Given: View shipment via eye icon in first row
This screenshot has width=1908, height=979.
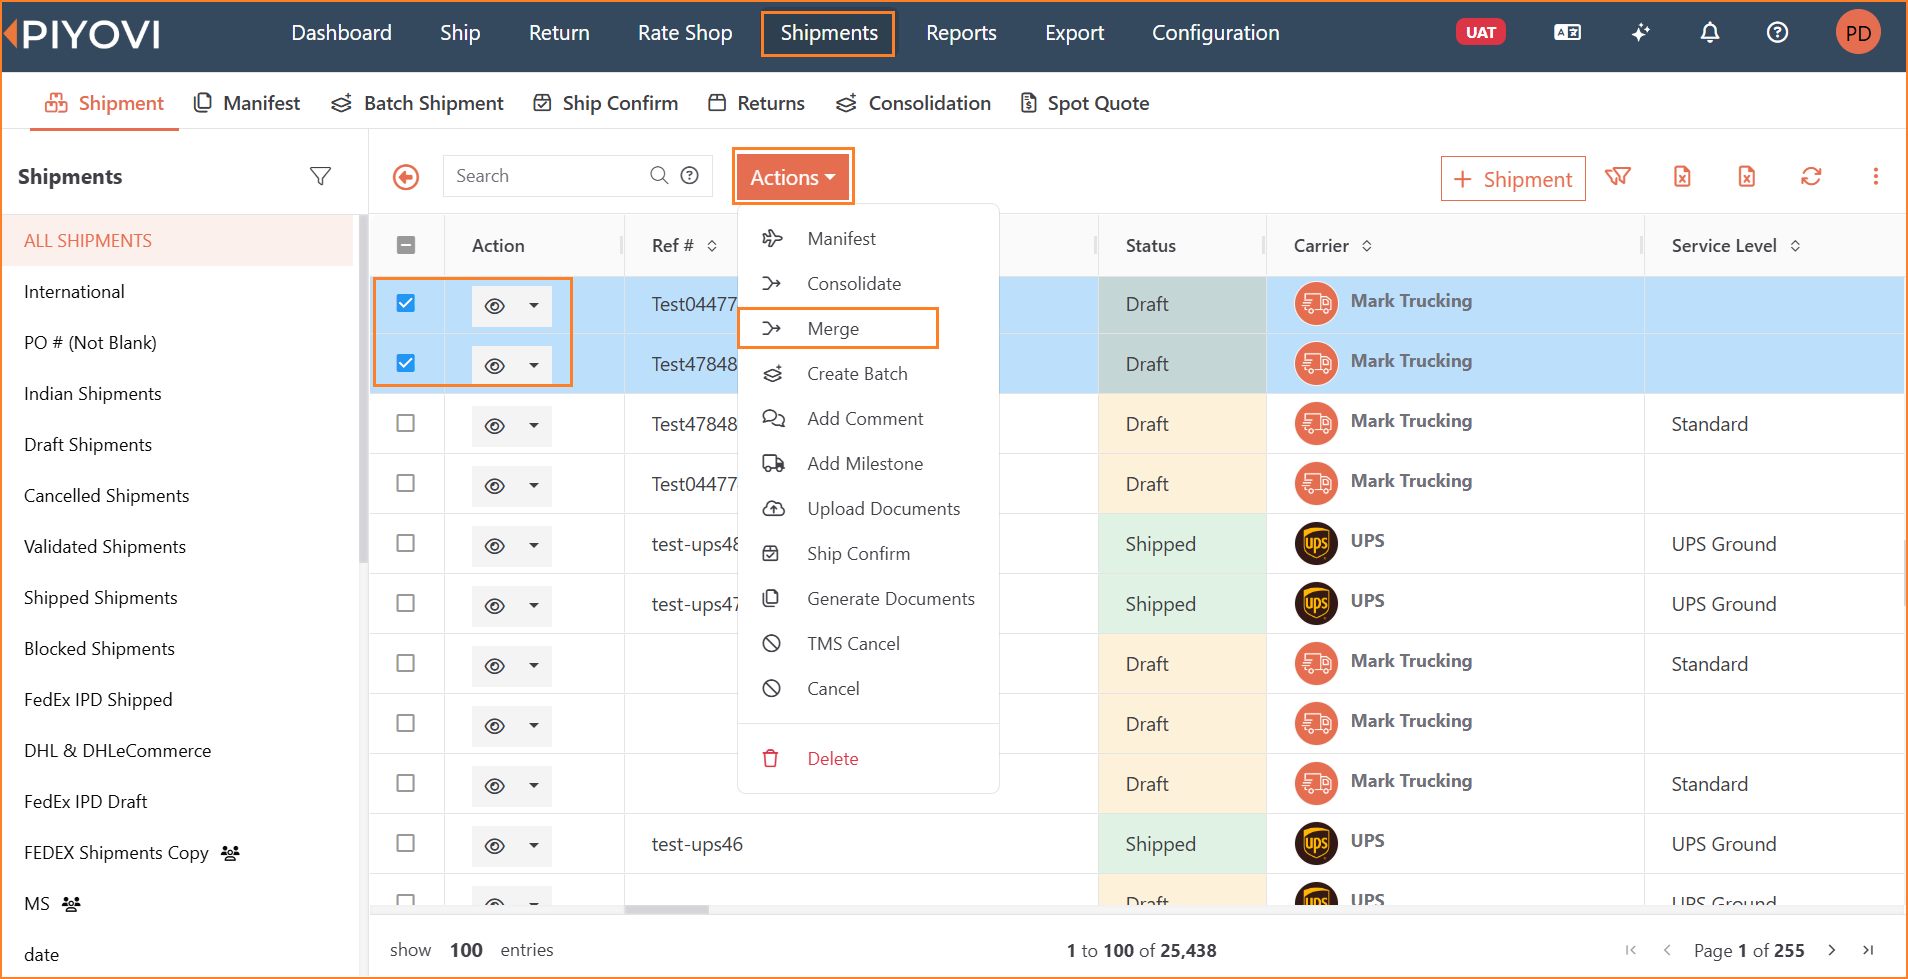Looking at the screenshot, I should click(x=494, y=306).
